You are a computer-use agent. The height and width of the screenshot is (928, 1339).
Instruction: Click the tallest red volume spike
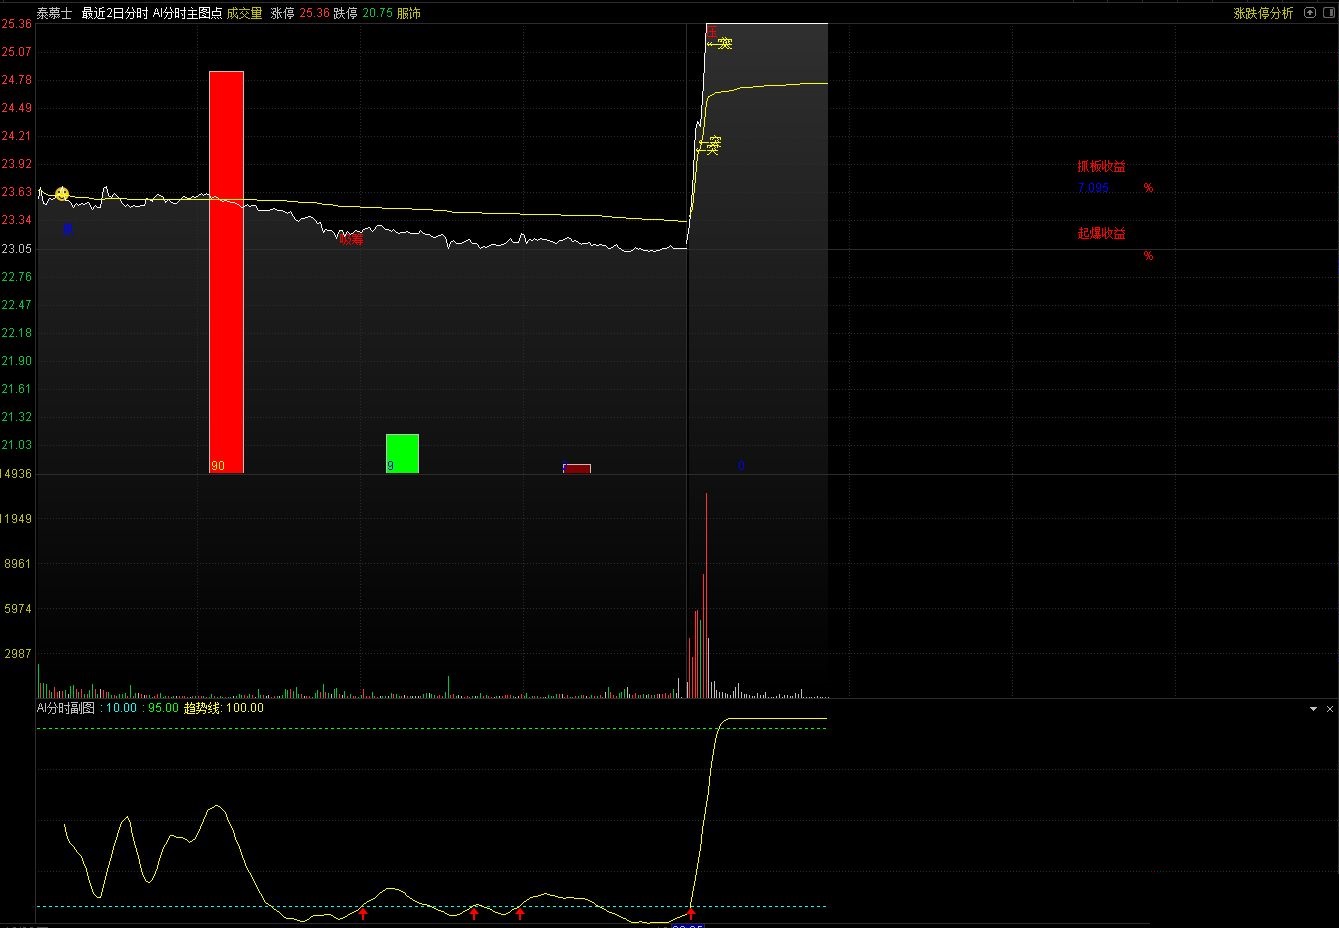[706, 594]
